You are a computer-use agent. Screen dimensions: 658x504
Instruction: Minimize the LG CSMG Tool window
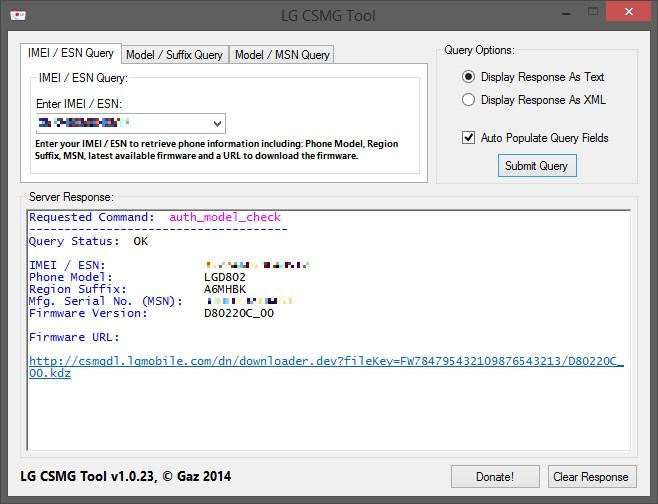[x=566, y=13]
